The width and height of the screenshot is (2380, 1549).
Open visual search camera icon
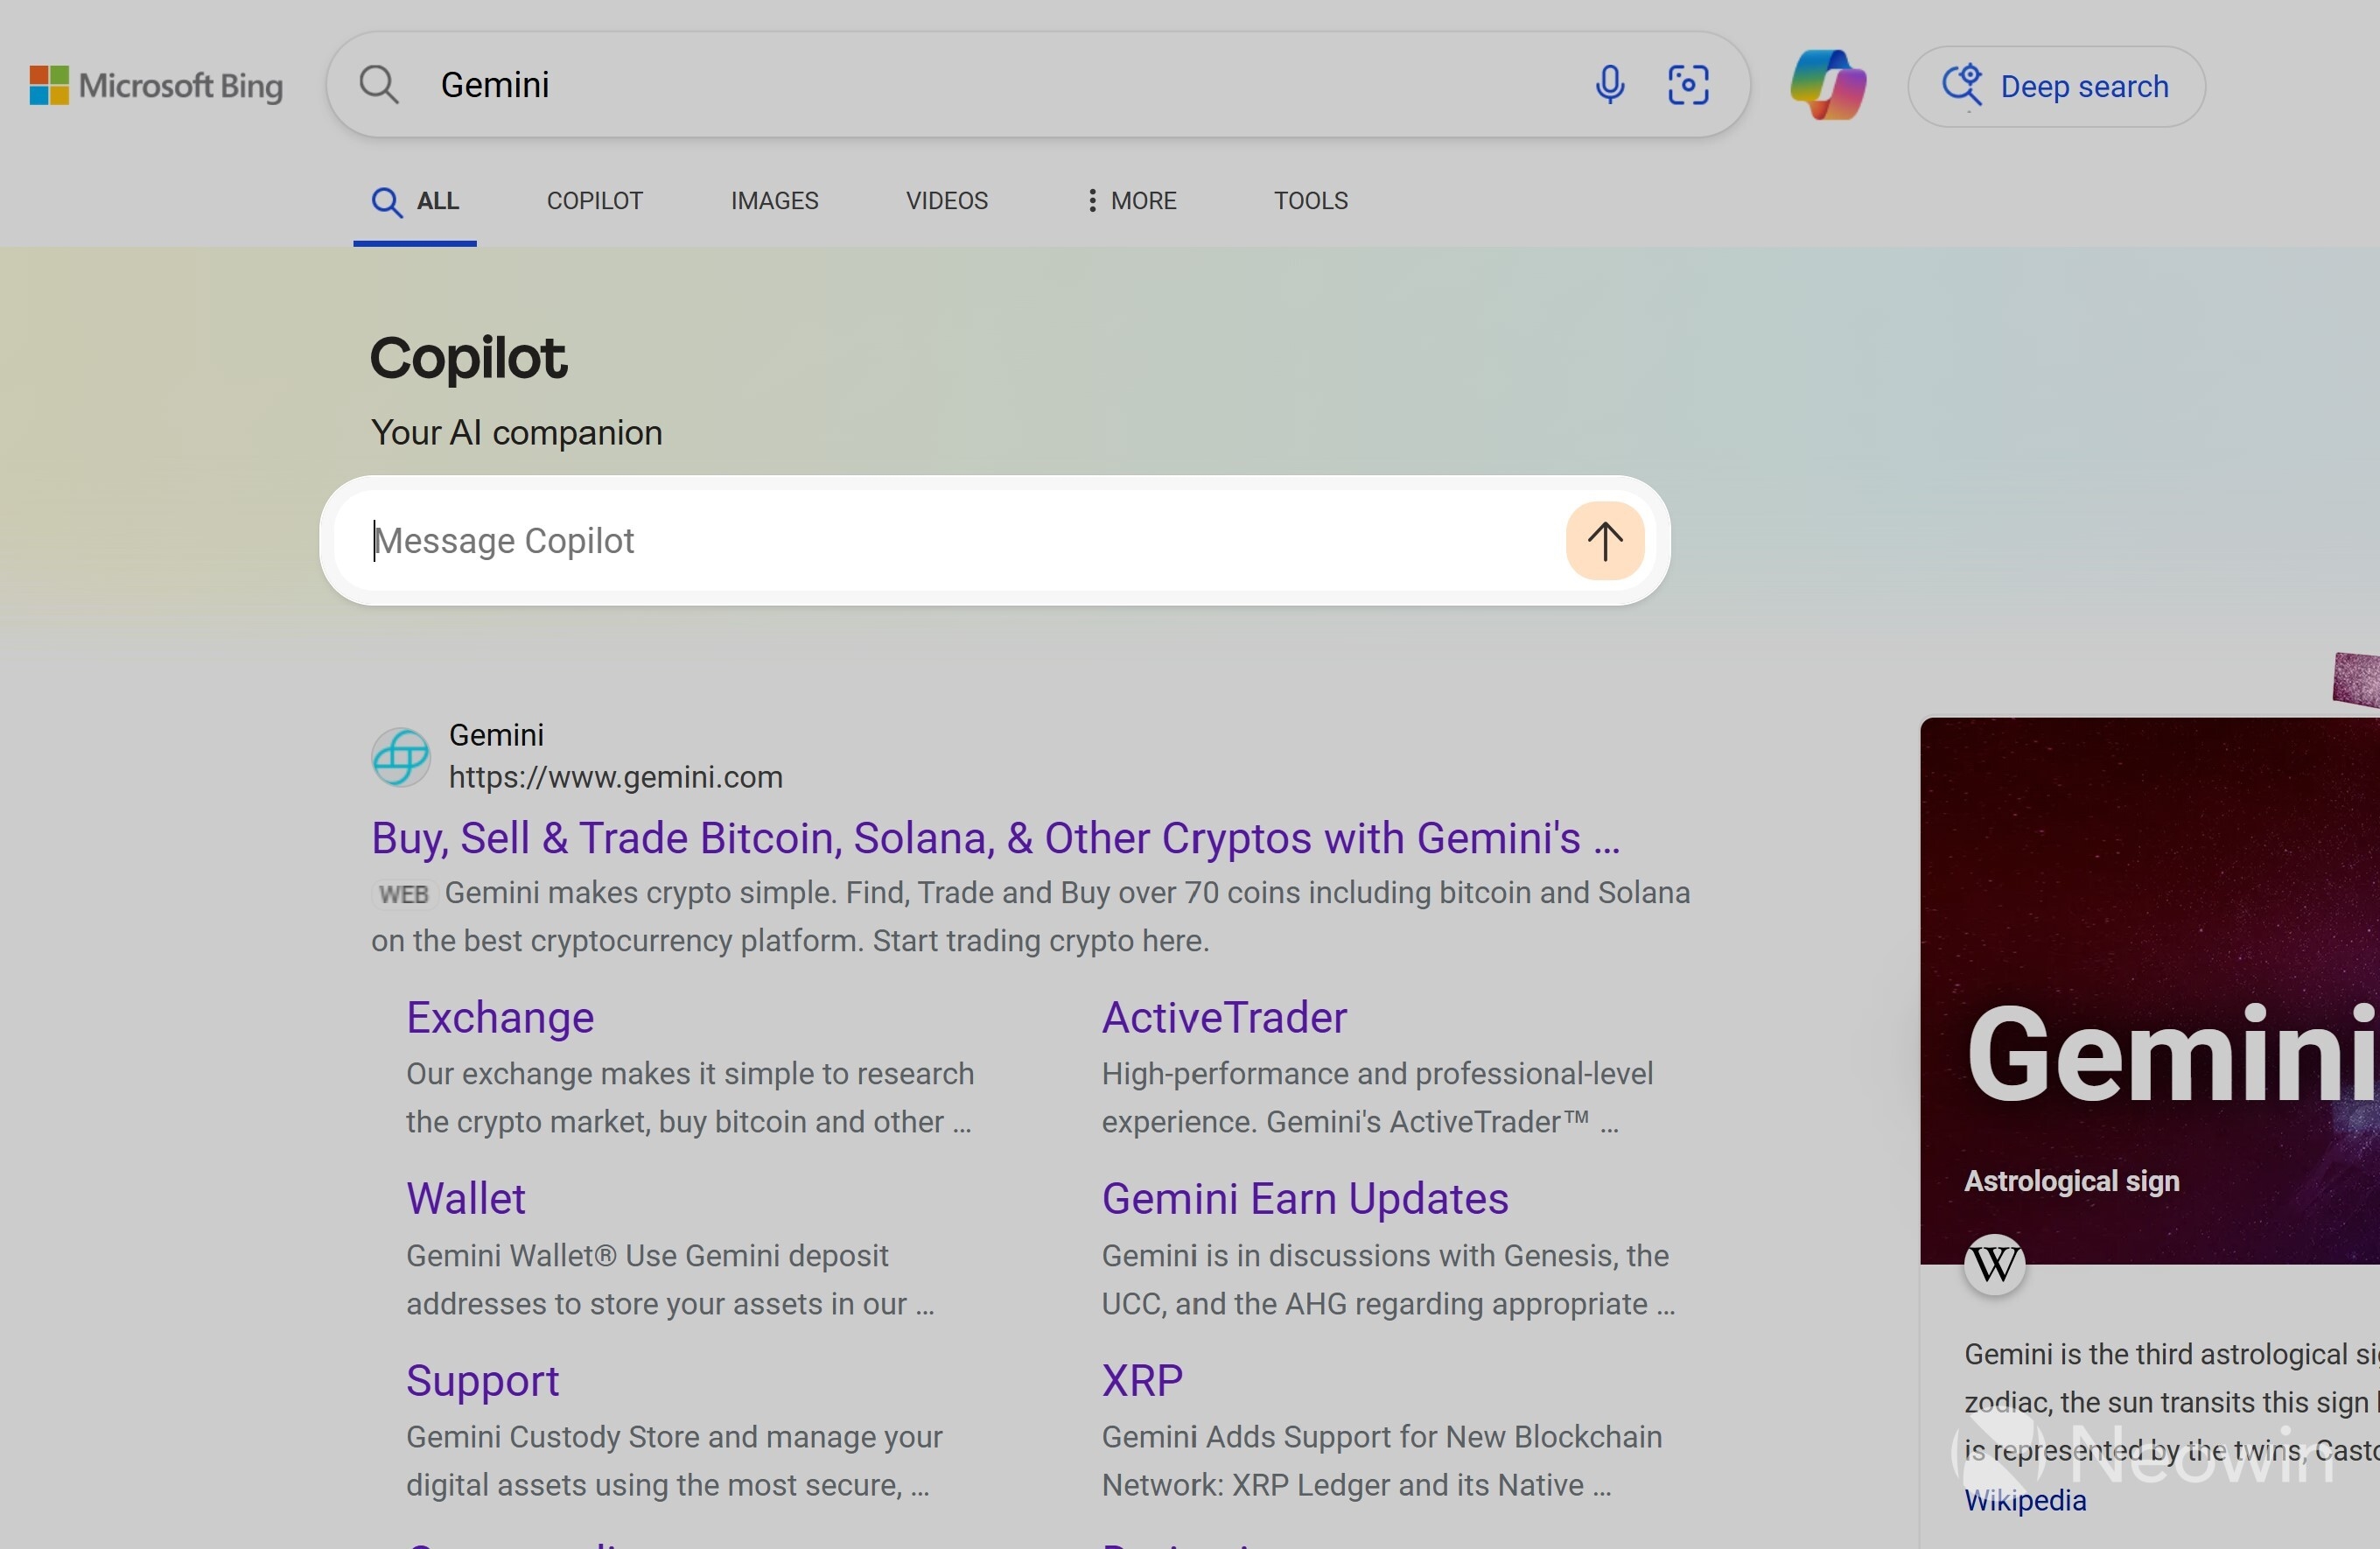(1688, 85)
